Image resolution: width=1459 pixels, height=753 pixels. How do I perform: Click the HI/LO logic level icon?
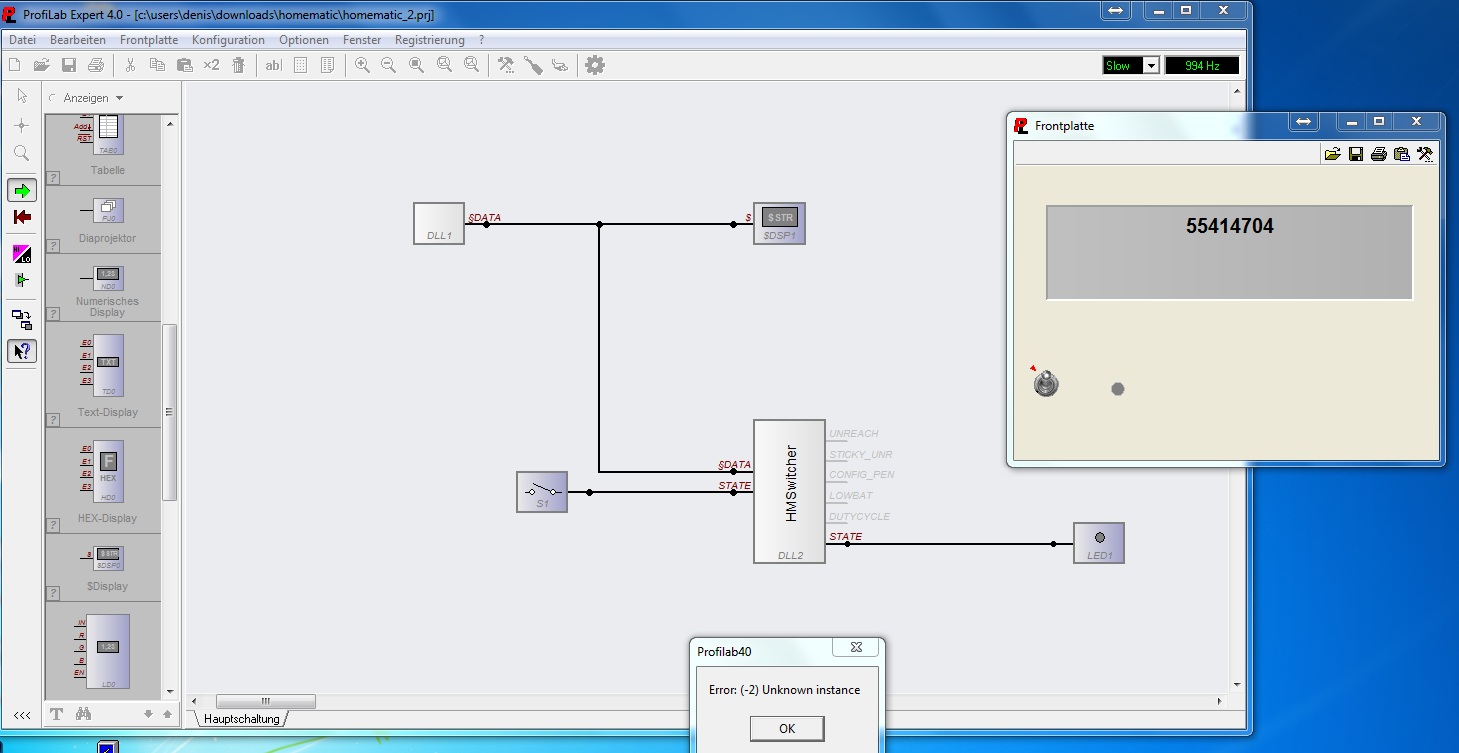click(22, 254)
